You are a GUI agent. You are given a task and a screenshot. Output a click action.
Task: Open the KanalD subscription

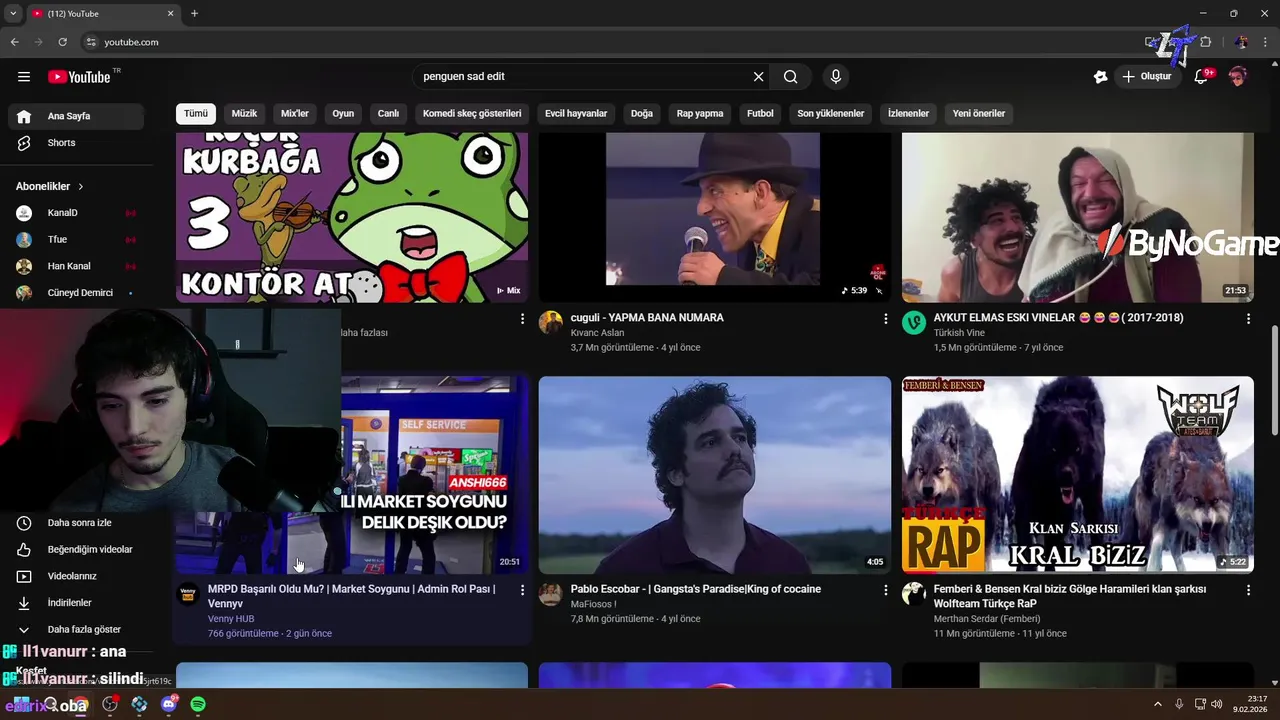(76, 213)
